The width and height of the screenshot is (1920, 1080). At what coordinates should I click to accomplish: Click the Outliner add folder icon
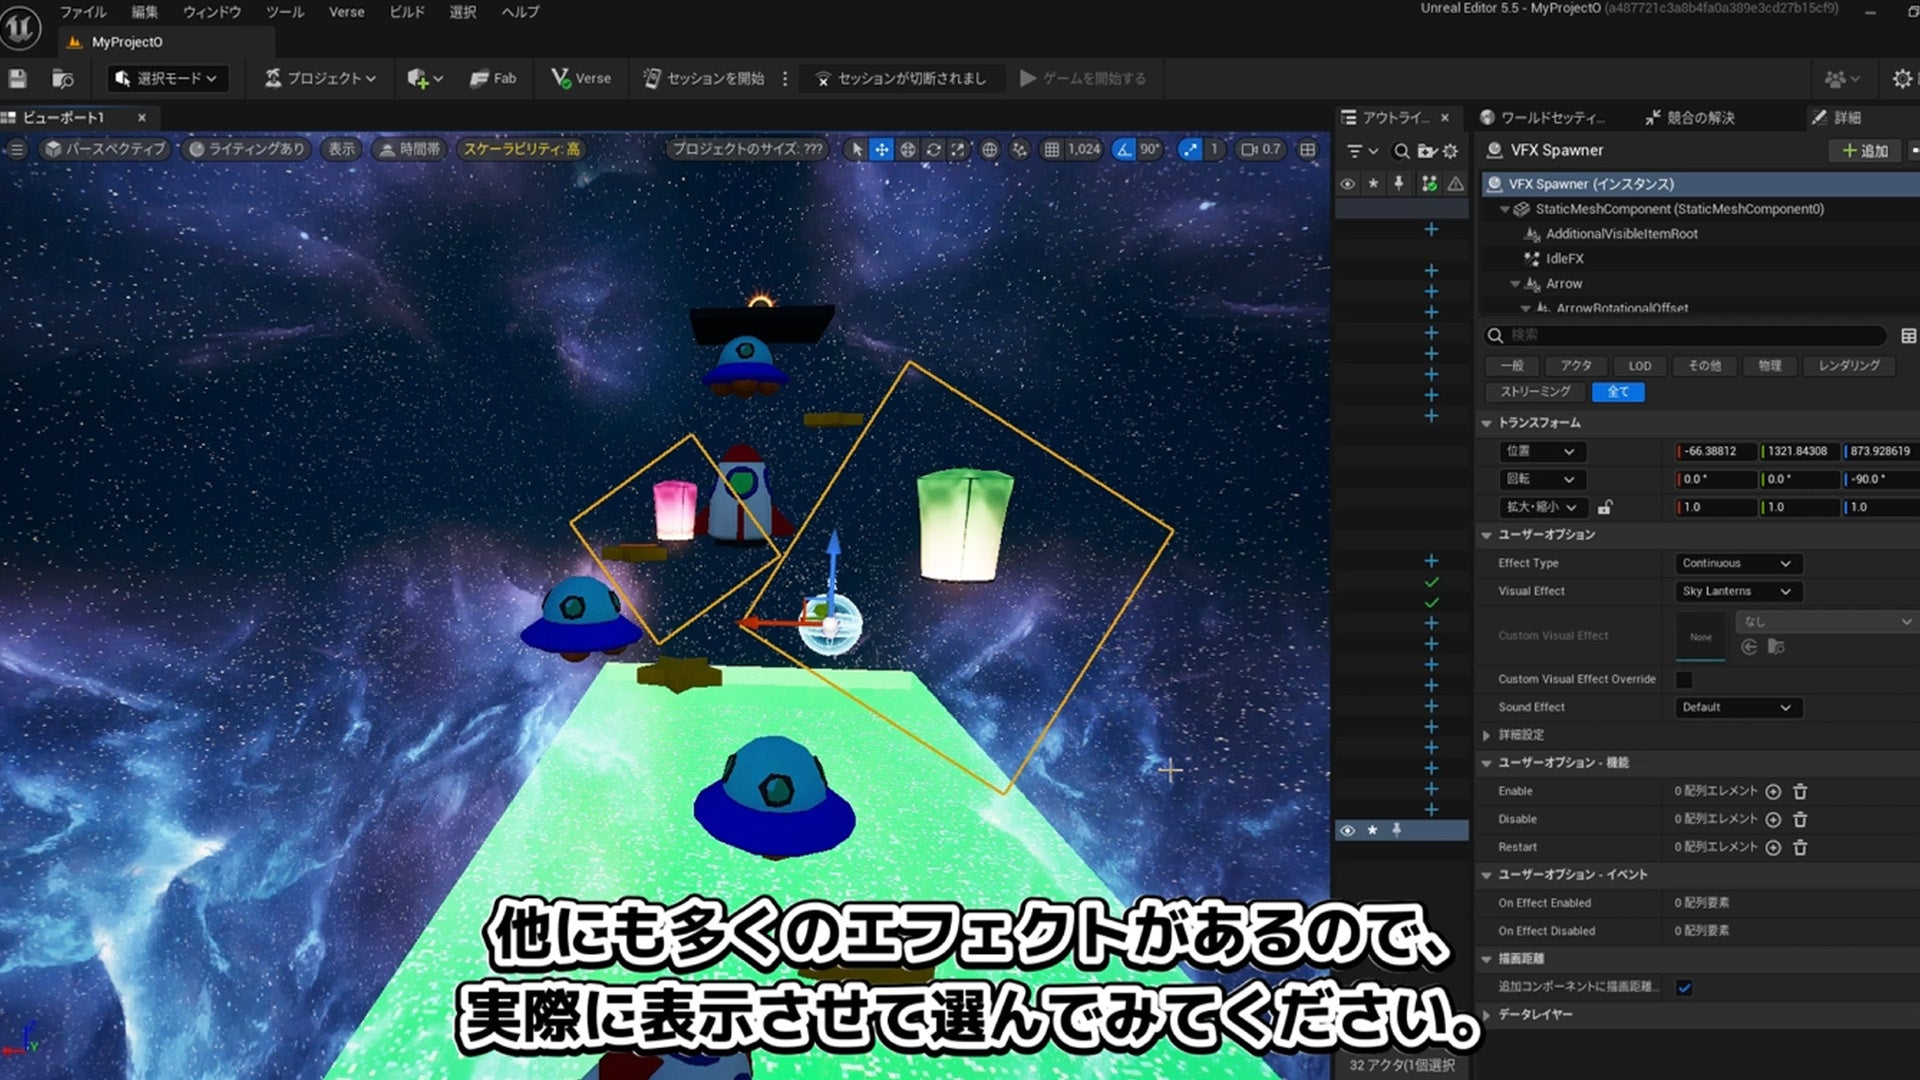(x=1427, y=151)
